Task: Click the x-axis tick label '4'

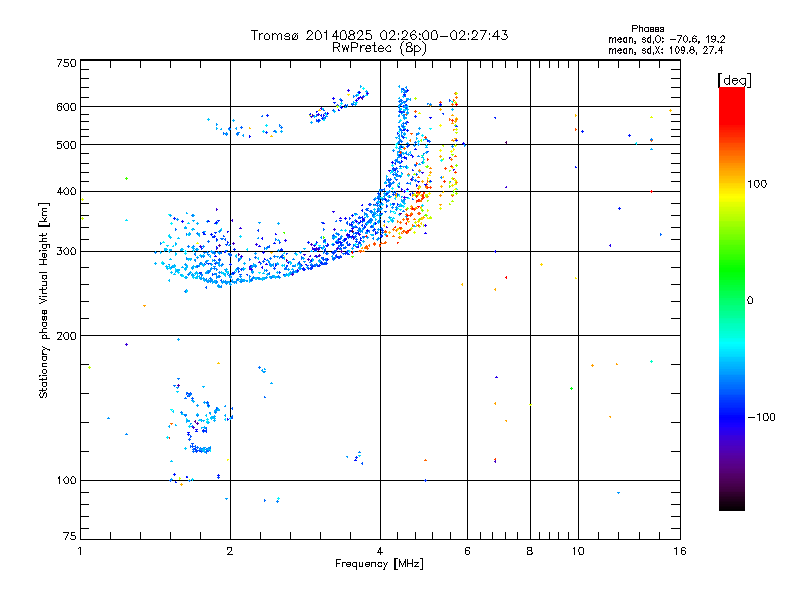Action: coord(380,551)
